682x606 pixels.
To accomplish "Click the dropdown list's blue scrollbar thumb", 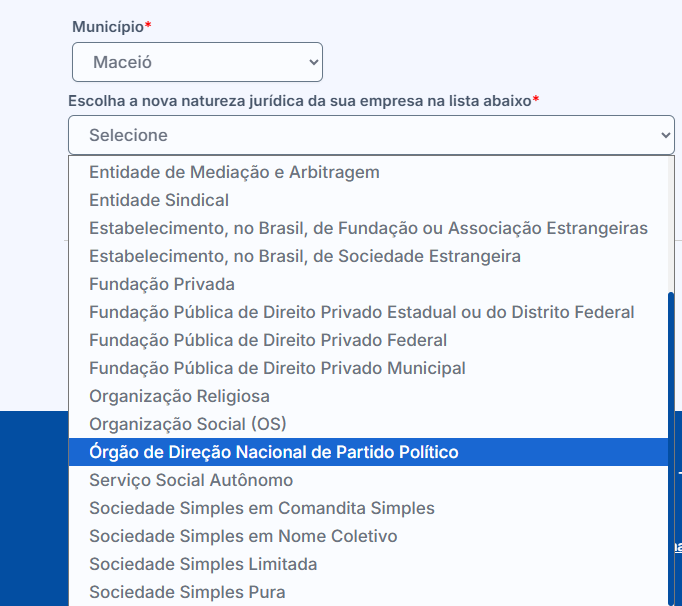I will click(671, 449).
